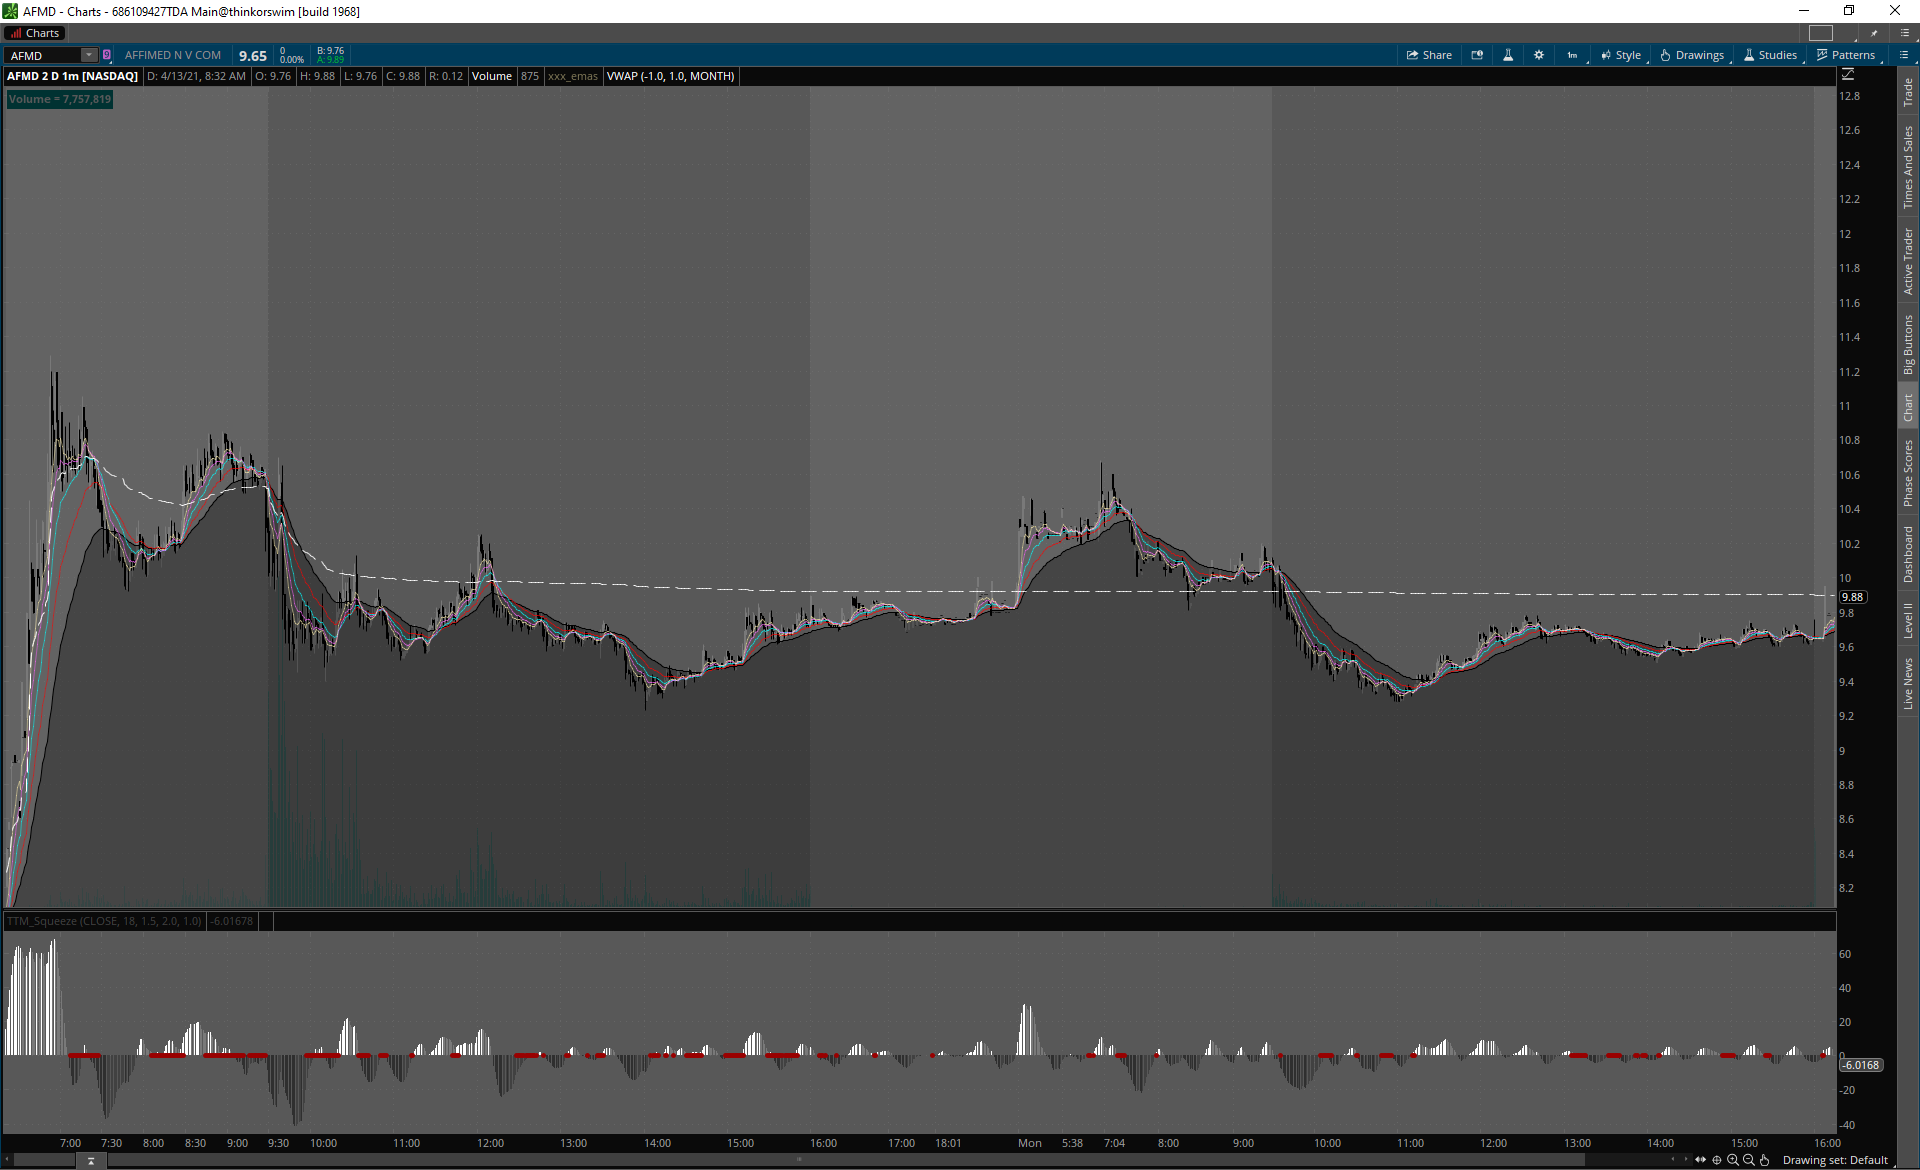The width and height of the screenshot is (1920, 1170).
Task: Click the pin icon in top bar
Action: pos(1874,33)
